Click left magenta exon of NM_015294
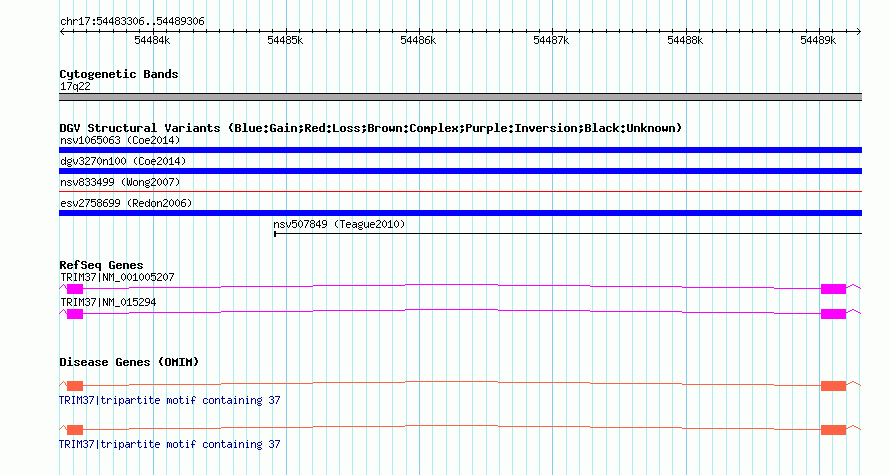 (x=75, y=314)
